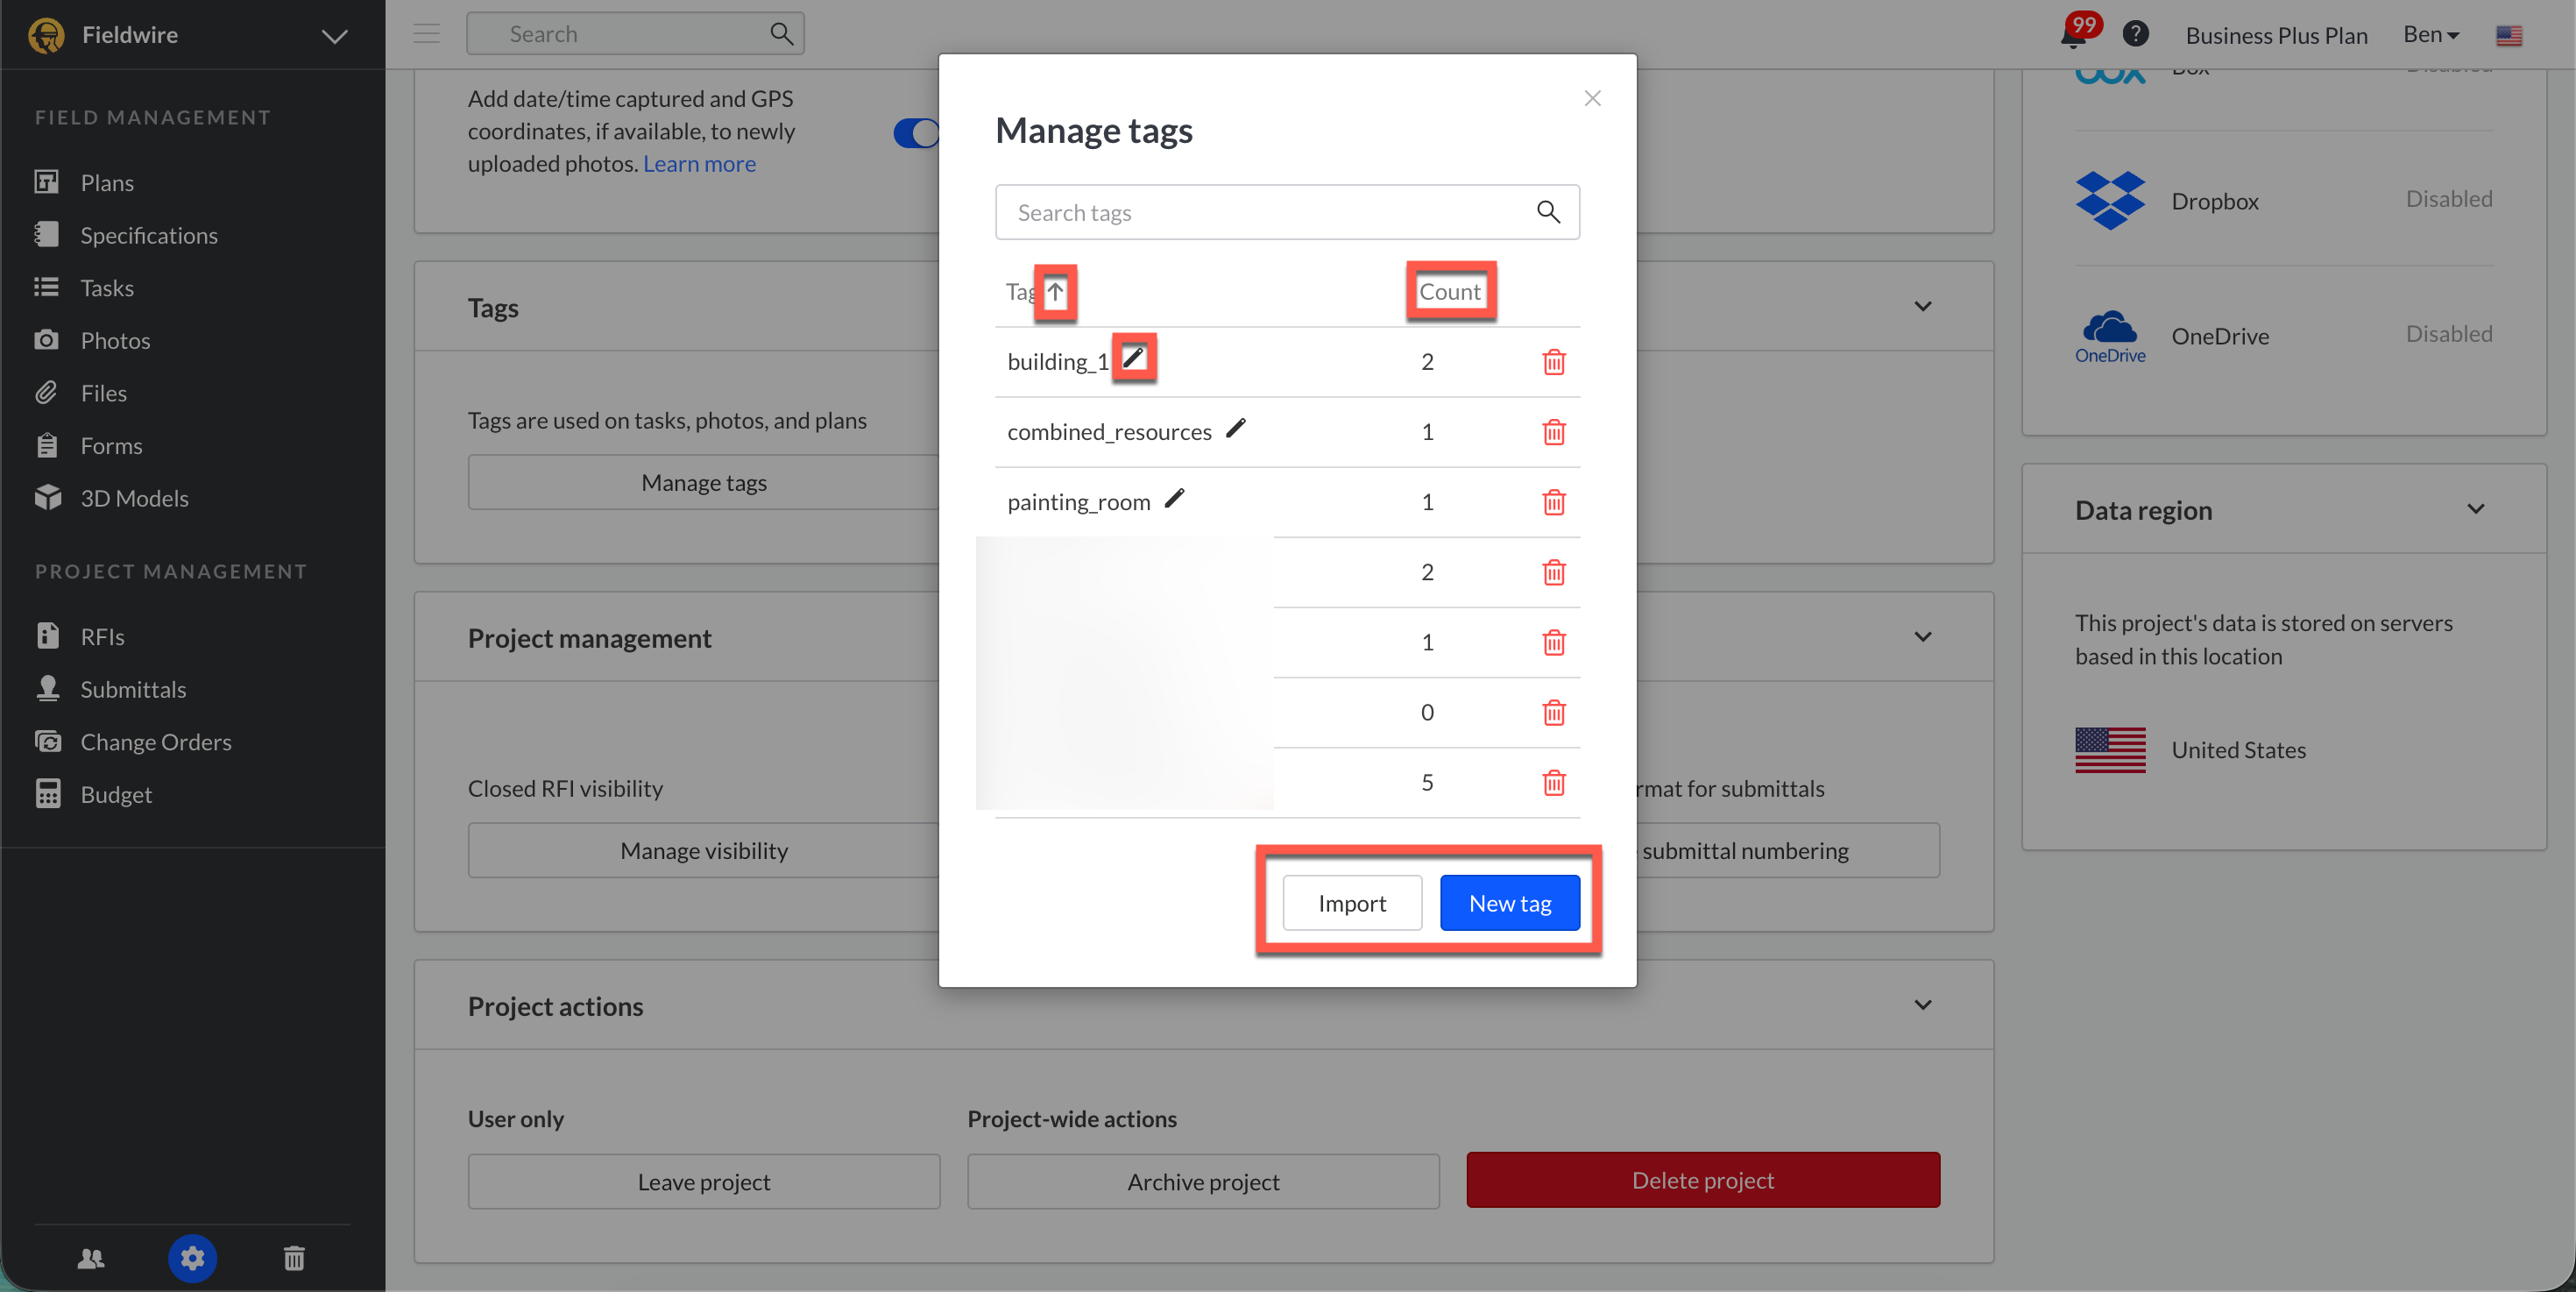Open Forms section in sidebar
The width and height of the screenshot is (2576, 1292).
[111, 445]
